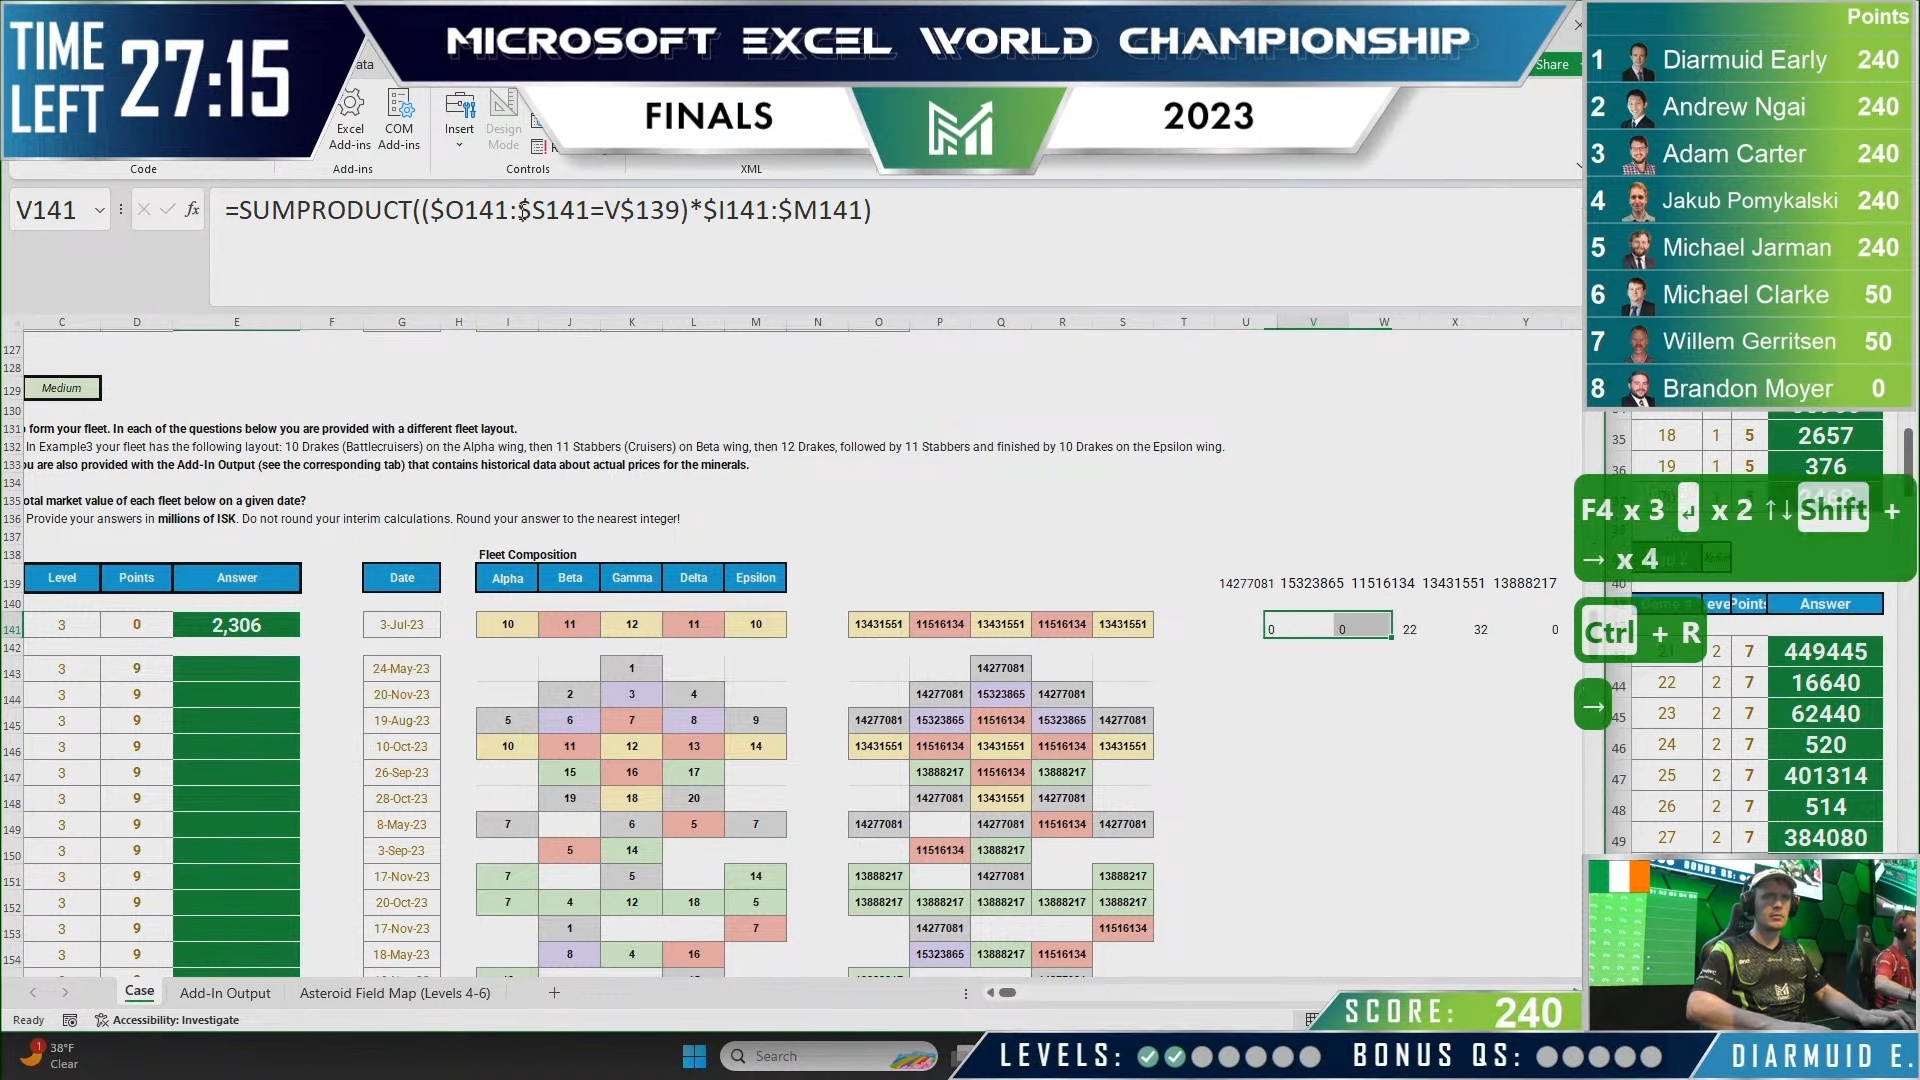This screenshot has width=1920, height=1080.
Task: Select the Case sheet tab
Action: (x=139, y=991)
